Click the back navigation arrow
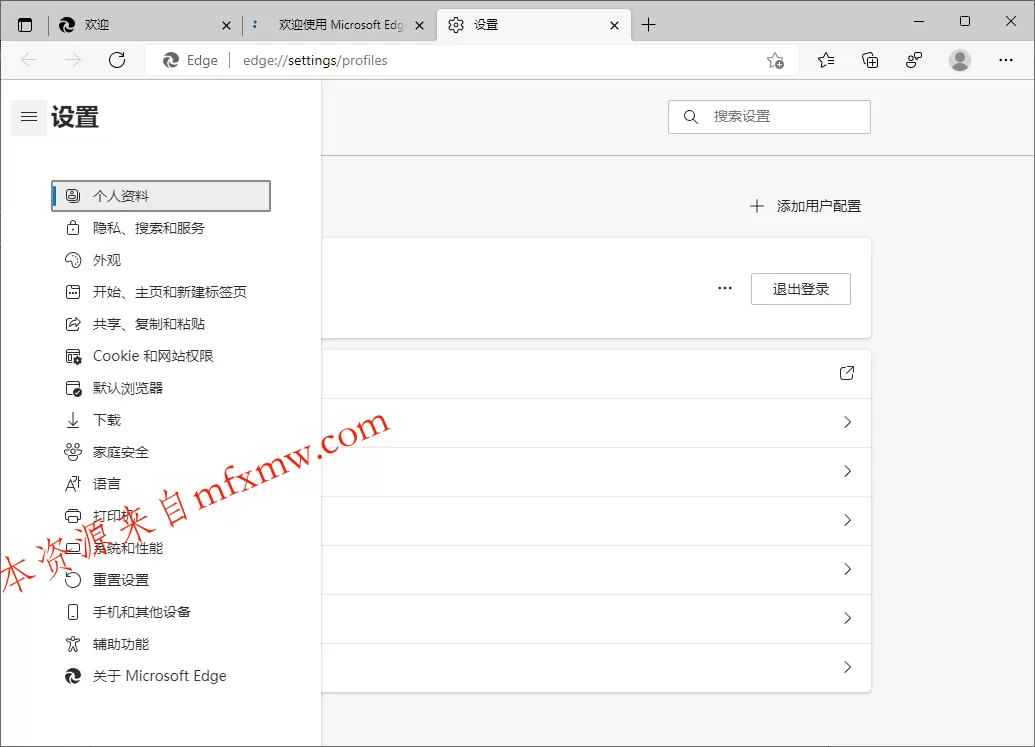 pos(28,60)
